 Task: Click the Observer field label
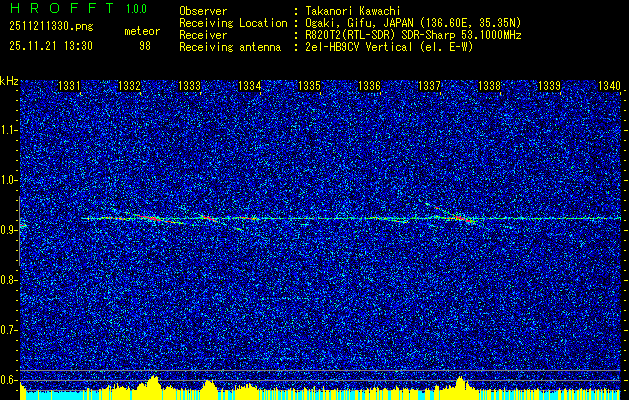(203, 11)
